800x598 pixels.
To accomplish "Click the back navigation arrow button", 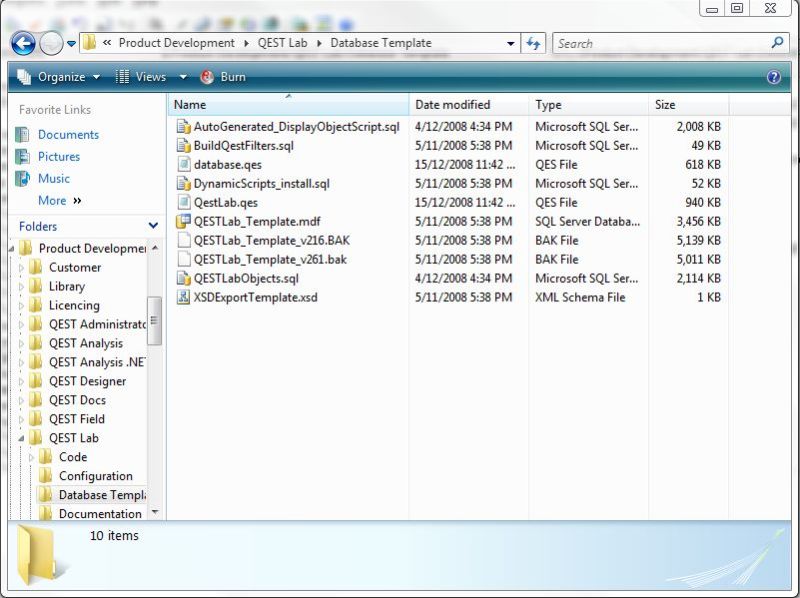I will (23, 43).
